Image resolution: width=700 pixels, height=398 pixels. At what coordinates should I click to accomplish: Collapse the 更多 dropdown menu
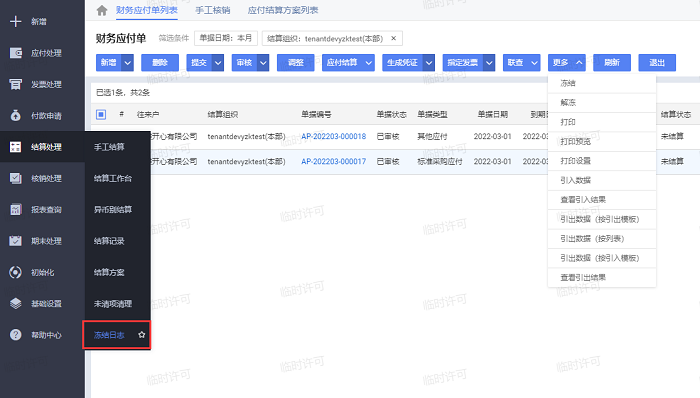pos(567,63)
